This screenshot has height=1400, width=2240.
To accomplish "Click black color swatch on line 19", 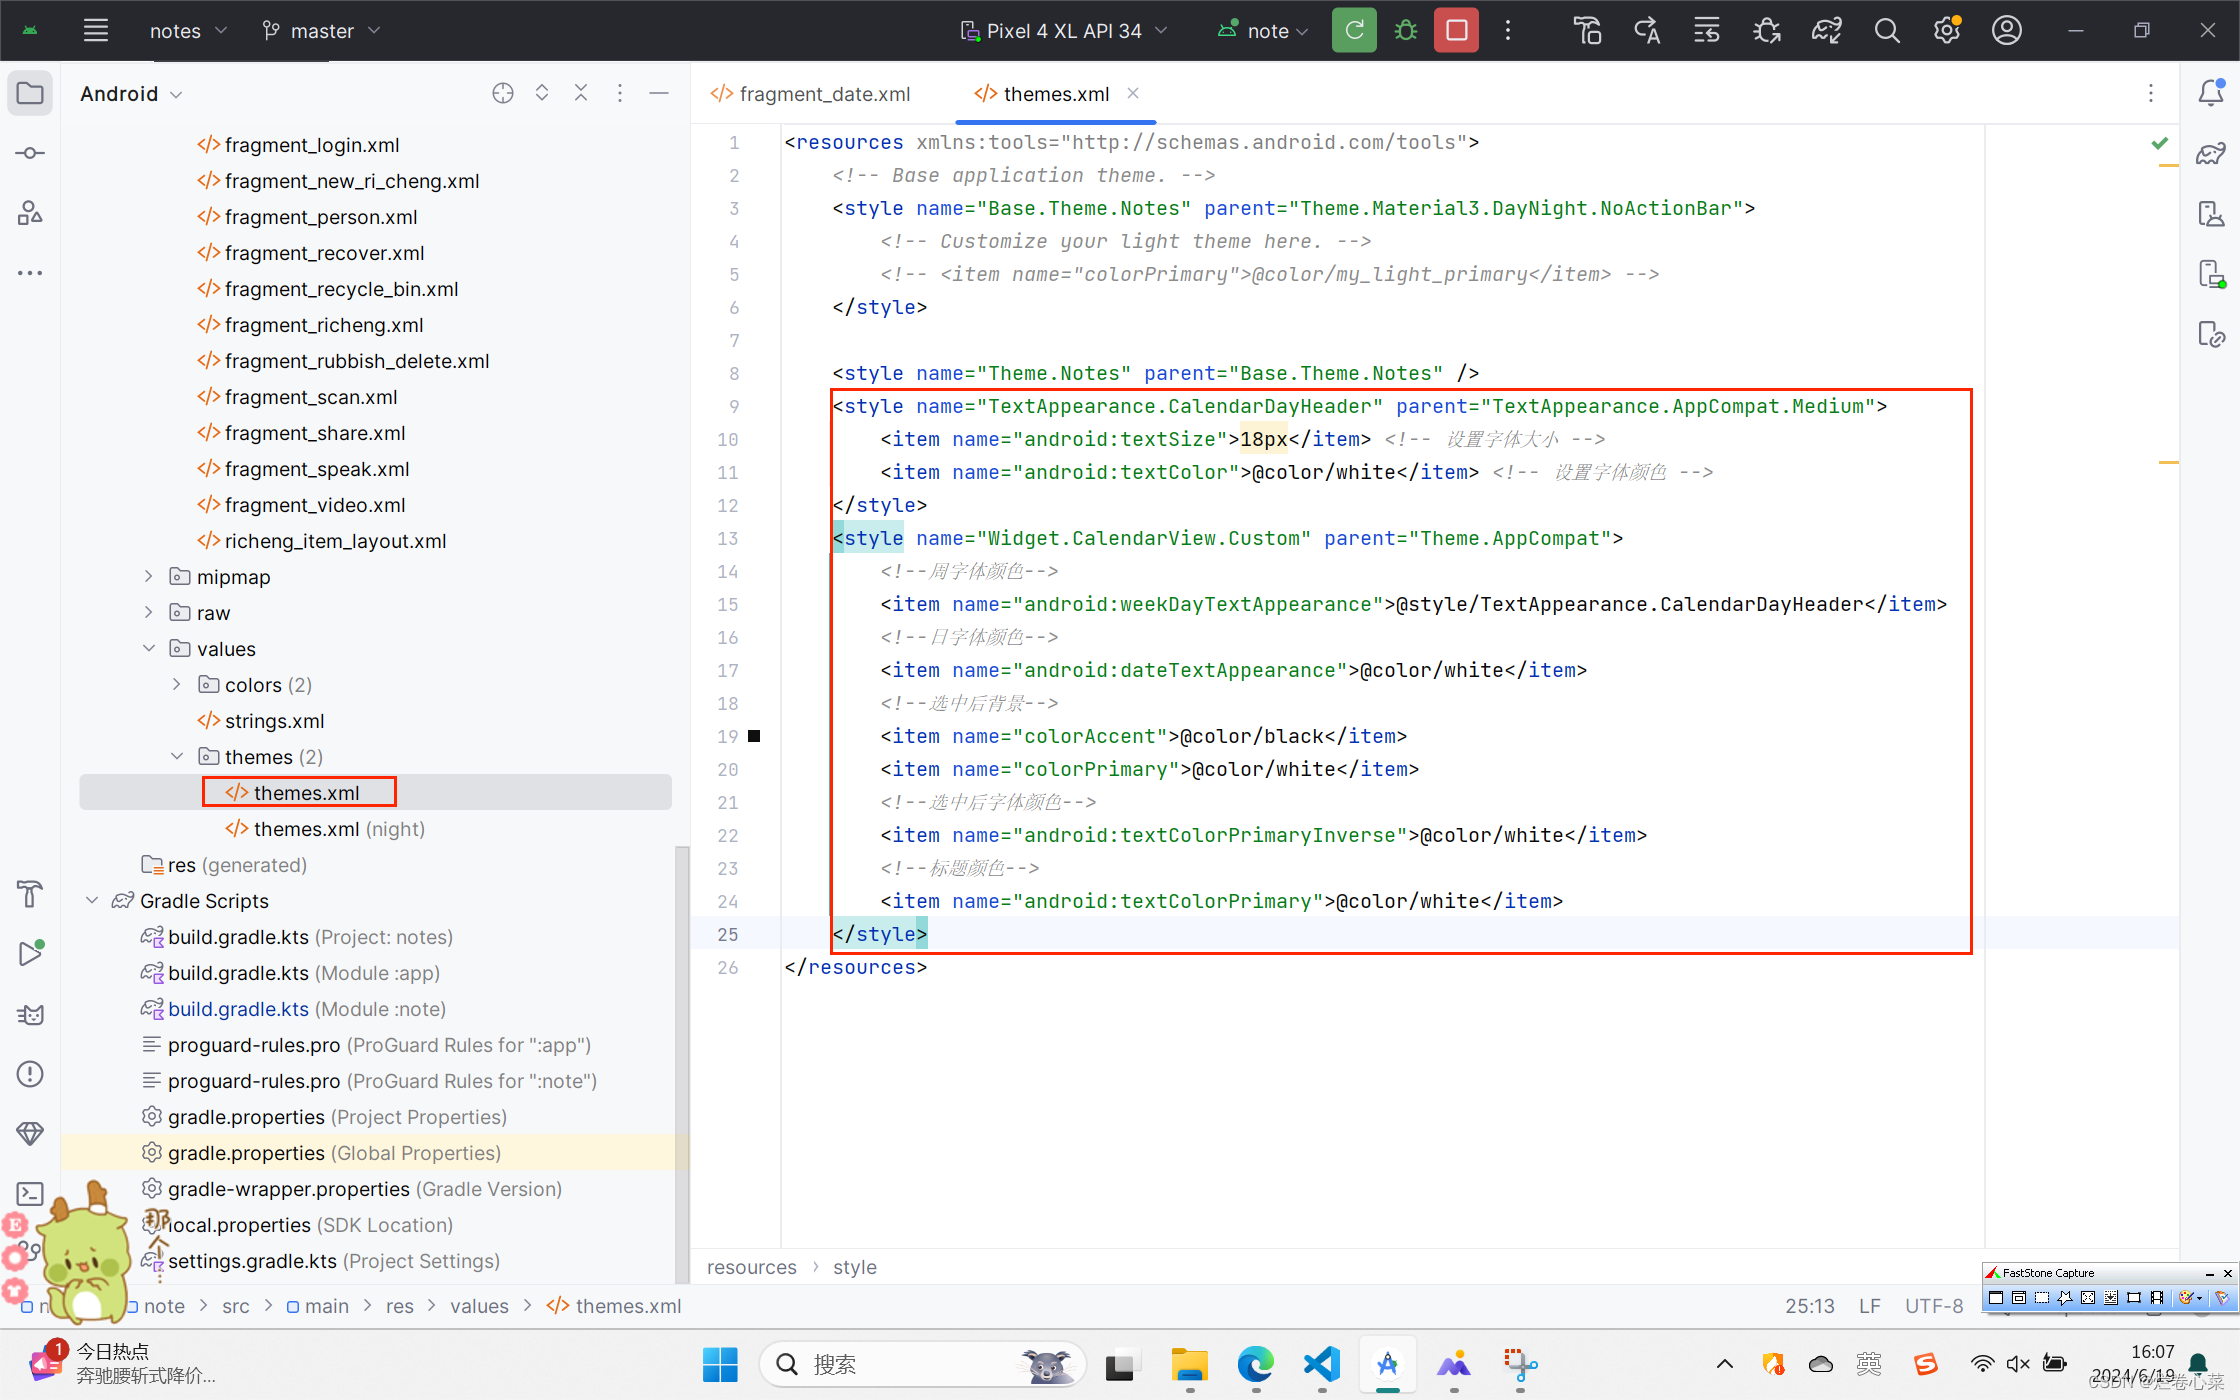I will pyautogui.click(x=754, y=736).
